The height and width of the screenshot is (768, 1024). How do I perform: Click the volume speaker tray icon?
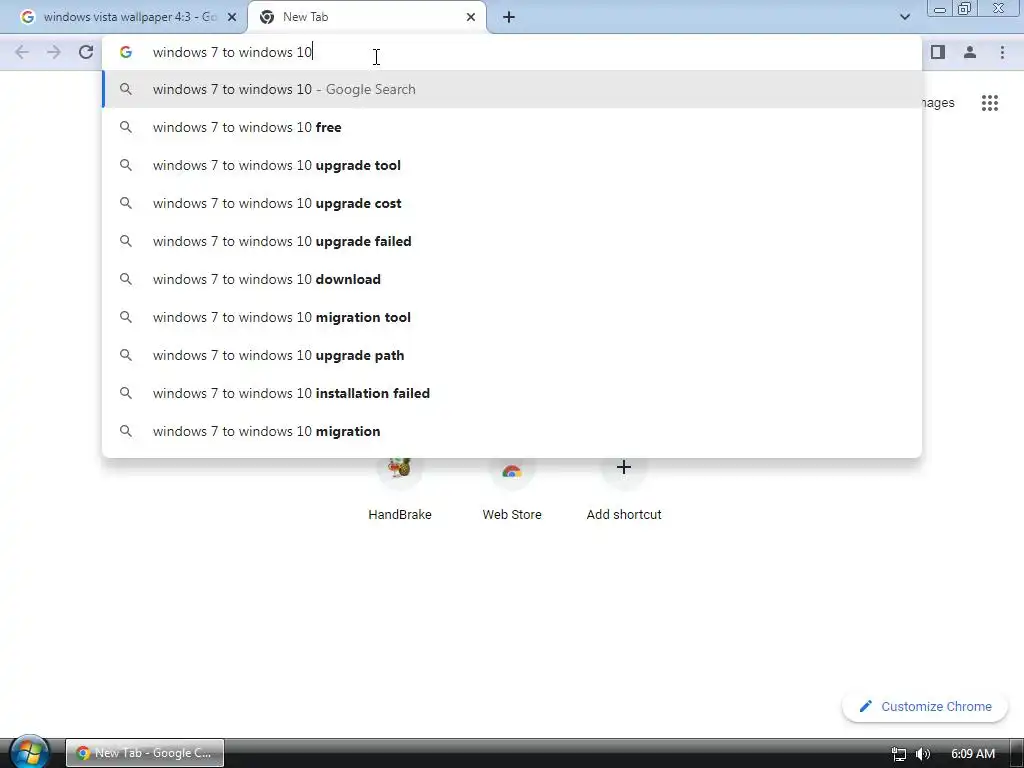coord(923,754)
